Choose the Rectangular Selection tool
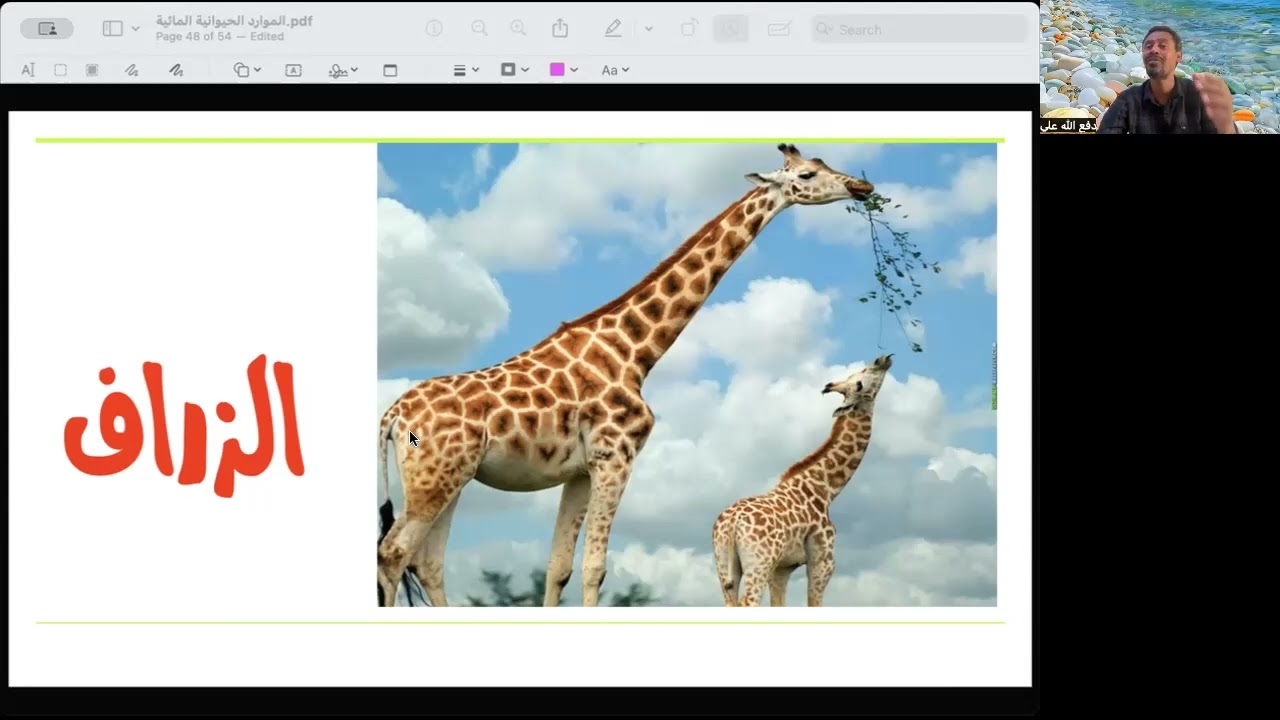1280x720 pixels. click(x=60, y=70)
